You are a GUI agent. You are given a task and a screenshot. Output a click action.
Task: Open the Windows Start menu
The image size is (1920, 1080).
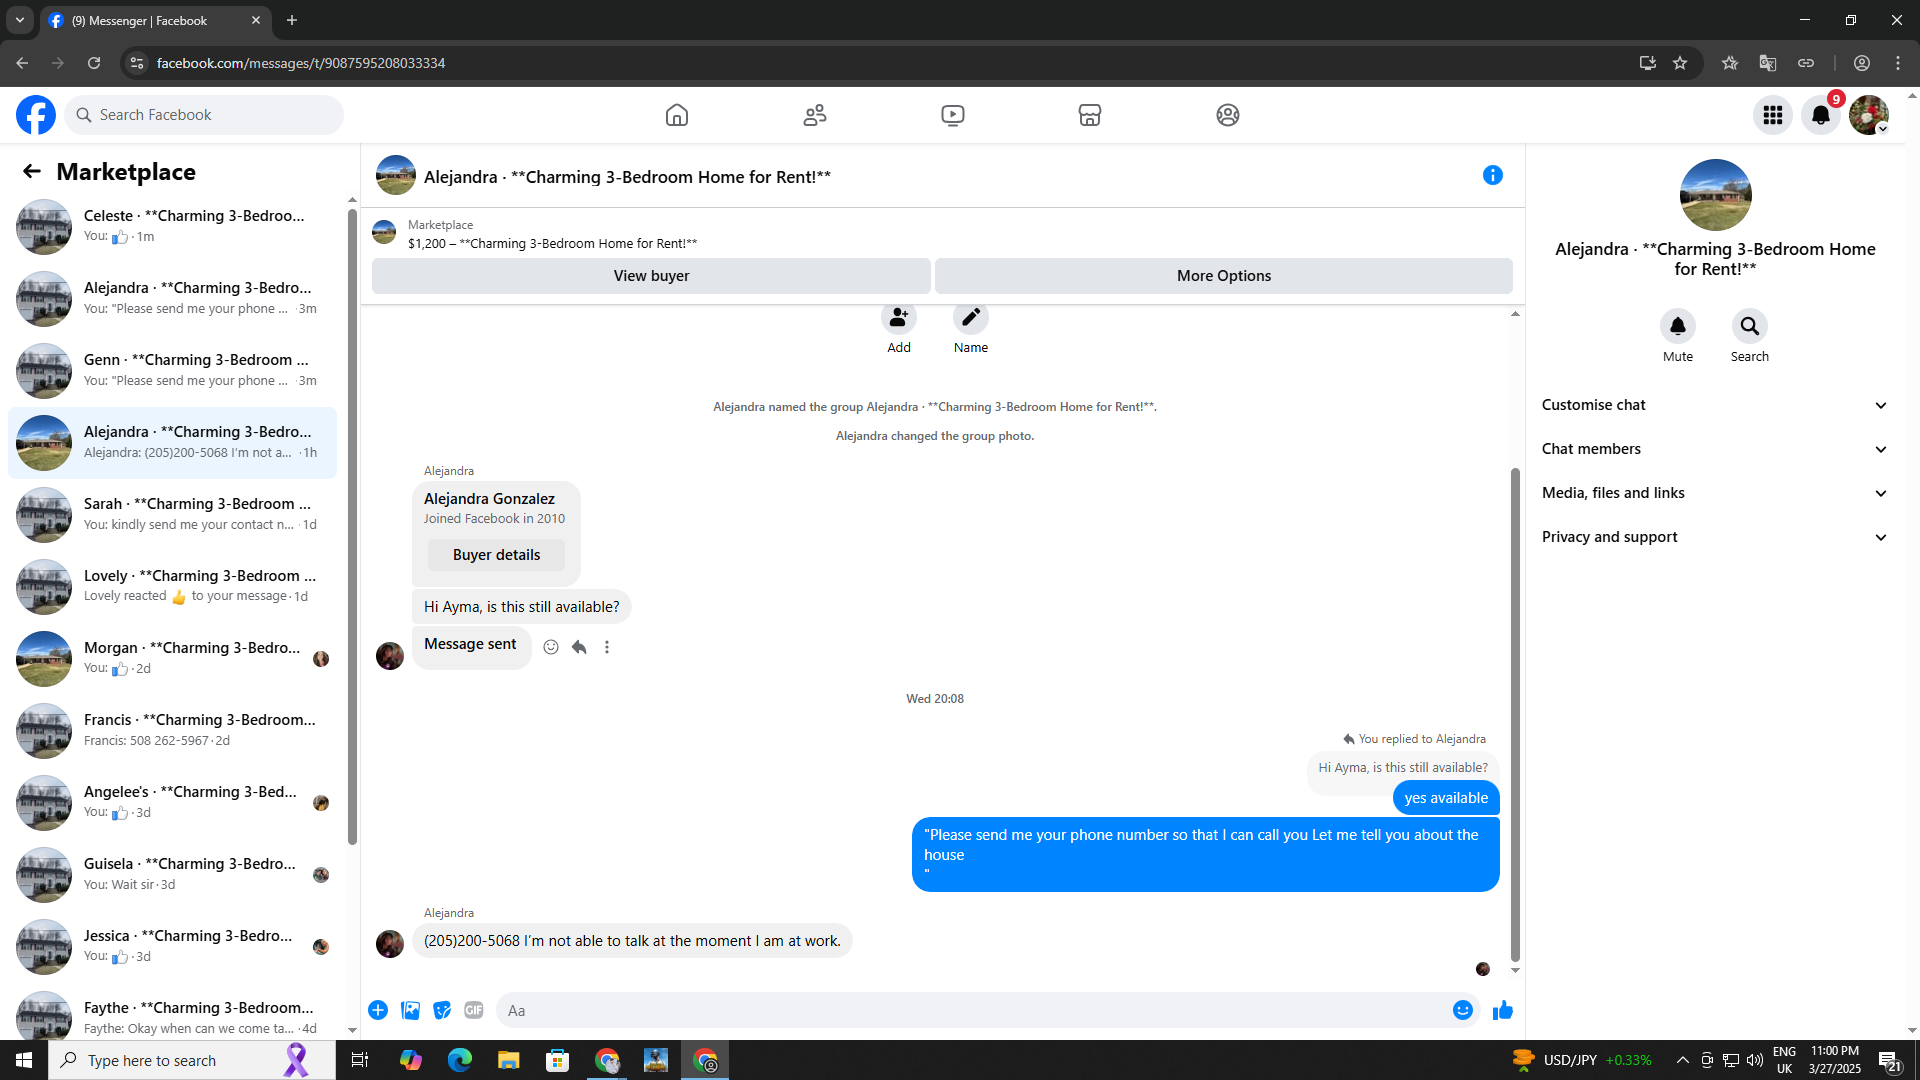click(24, 1060)
